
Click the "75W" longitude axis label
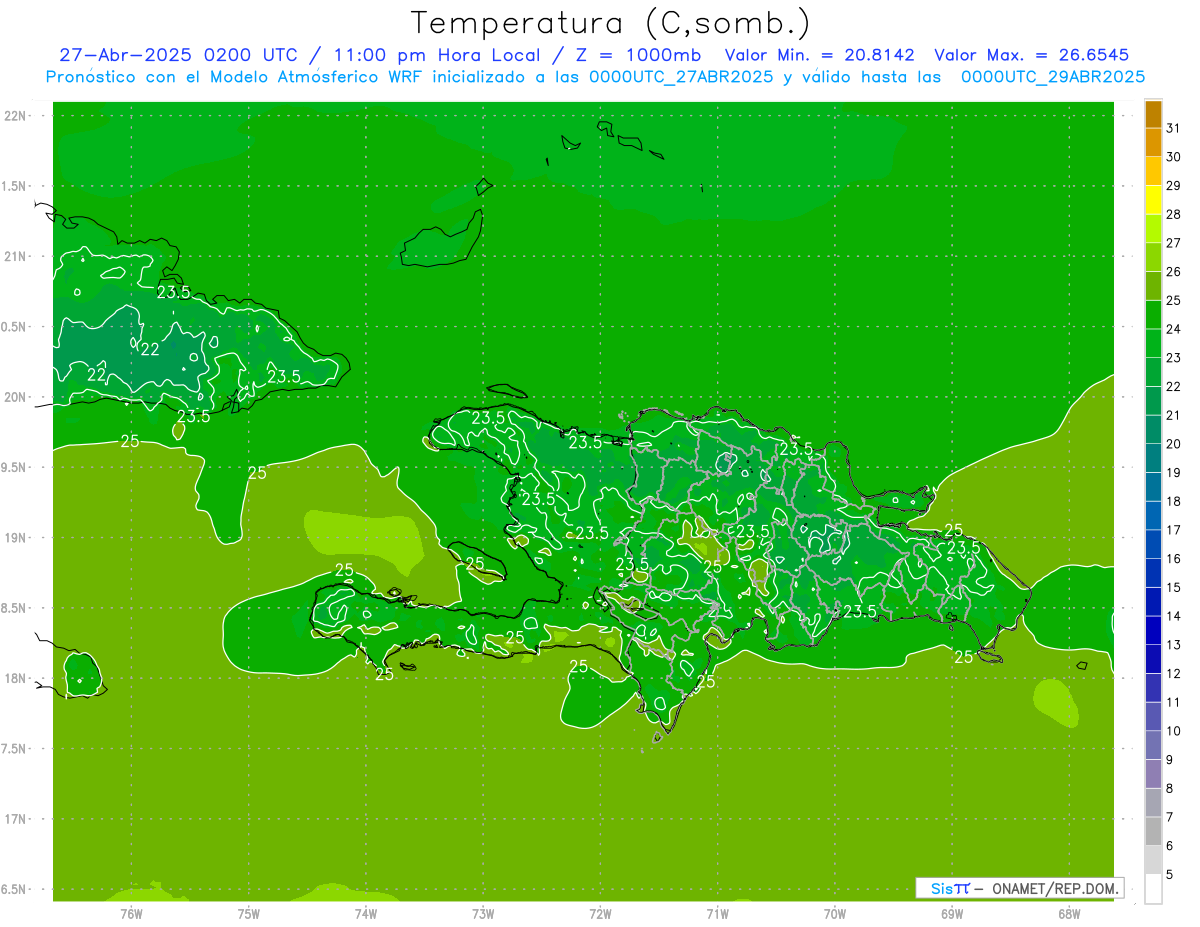pyautogui.click(x=249, y=914)
